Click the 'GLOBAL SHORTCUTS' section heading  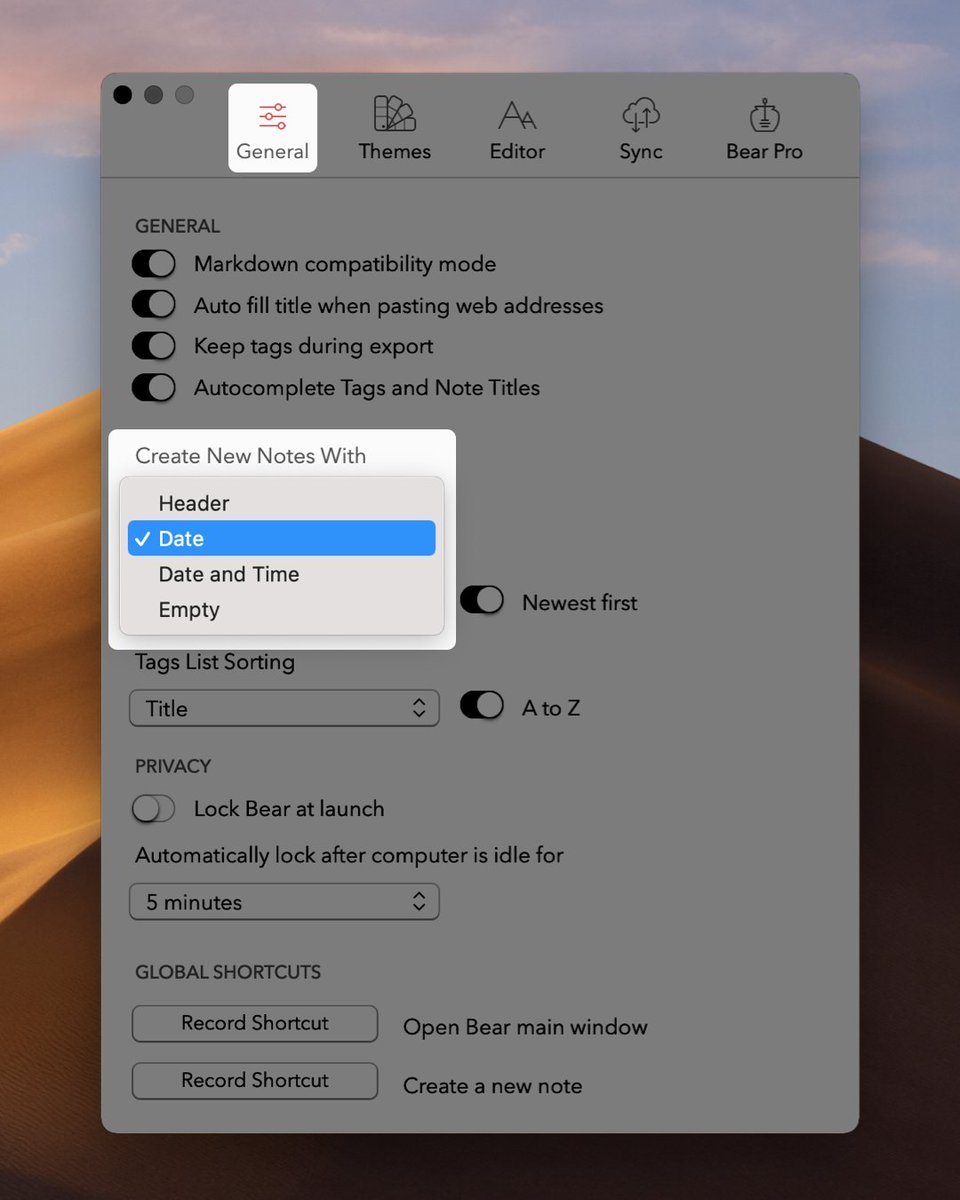pyautogui.click(x=228, y=972)
